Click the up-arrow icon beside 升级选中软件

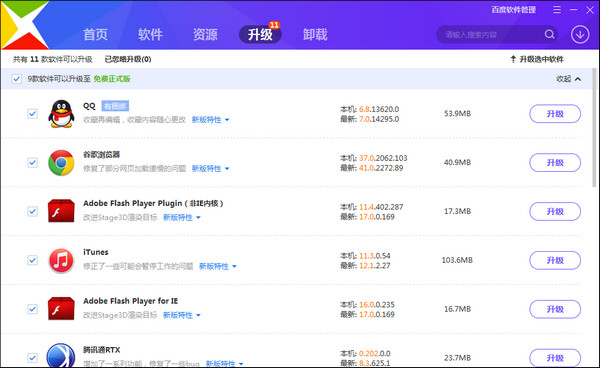(x=513, y=59)
